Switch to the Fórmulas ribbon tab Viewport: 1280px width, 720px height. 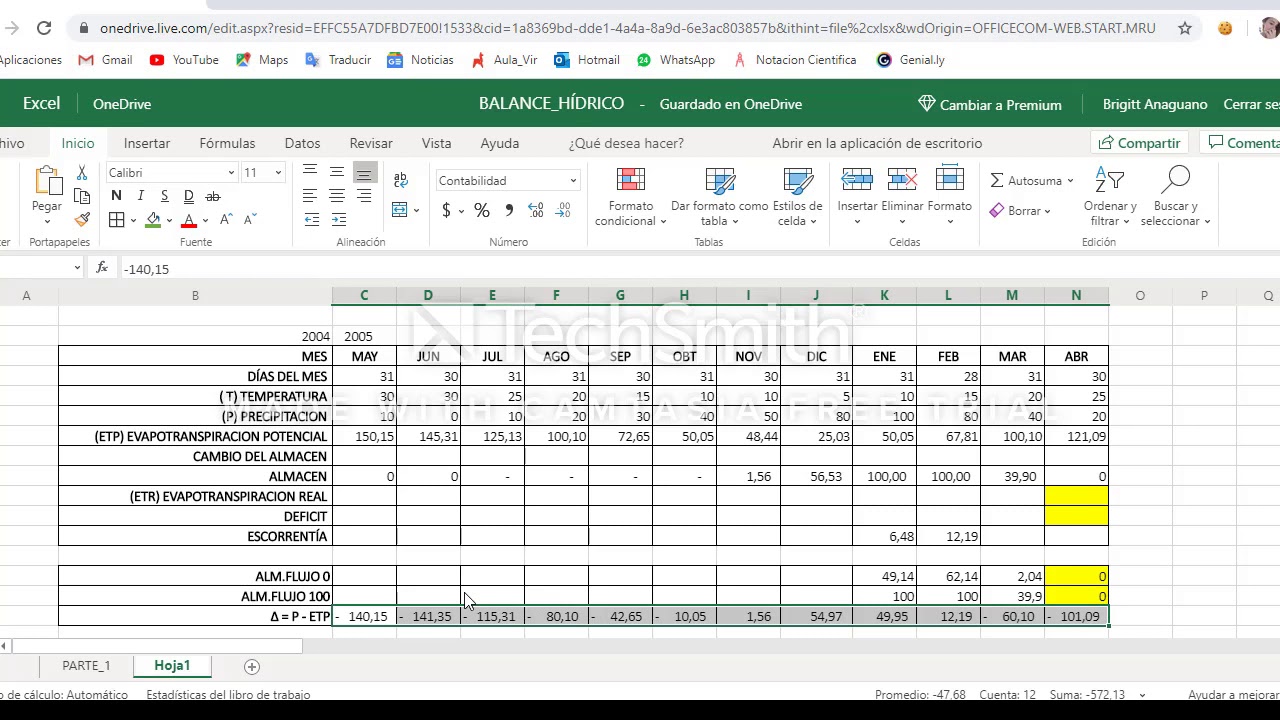pyautogui.click(x=227, y=143)
